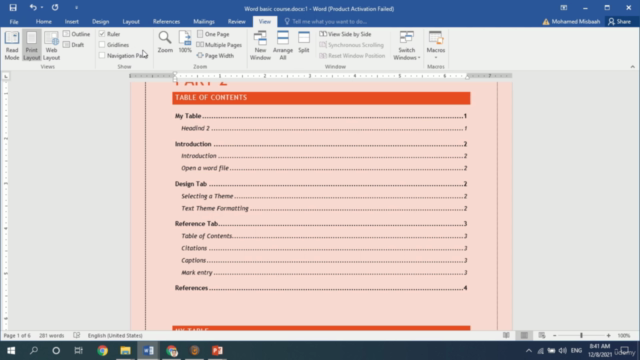Follow the 'Reference Tab' contents entry
This screenshot has height=360, width=640.
(321, 224)
